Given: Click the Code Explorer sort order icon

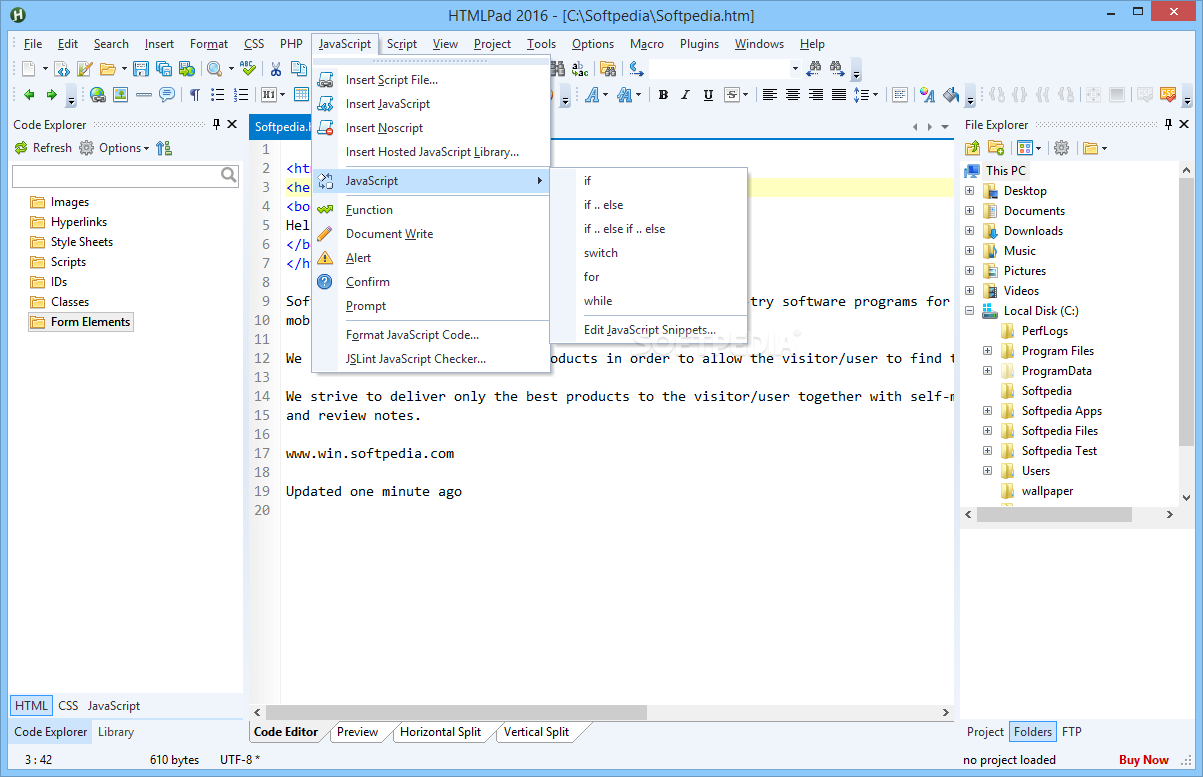Looking at the screenshot, I should point(165,148).
